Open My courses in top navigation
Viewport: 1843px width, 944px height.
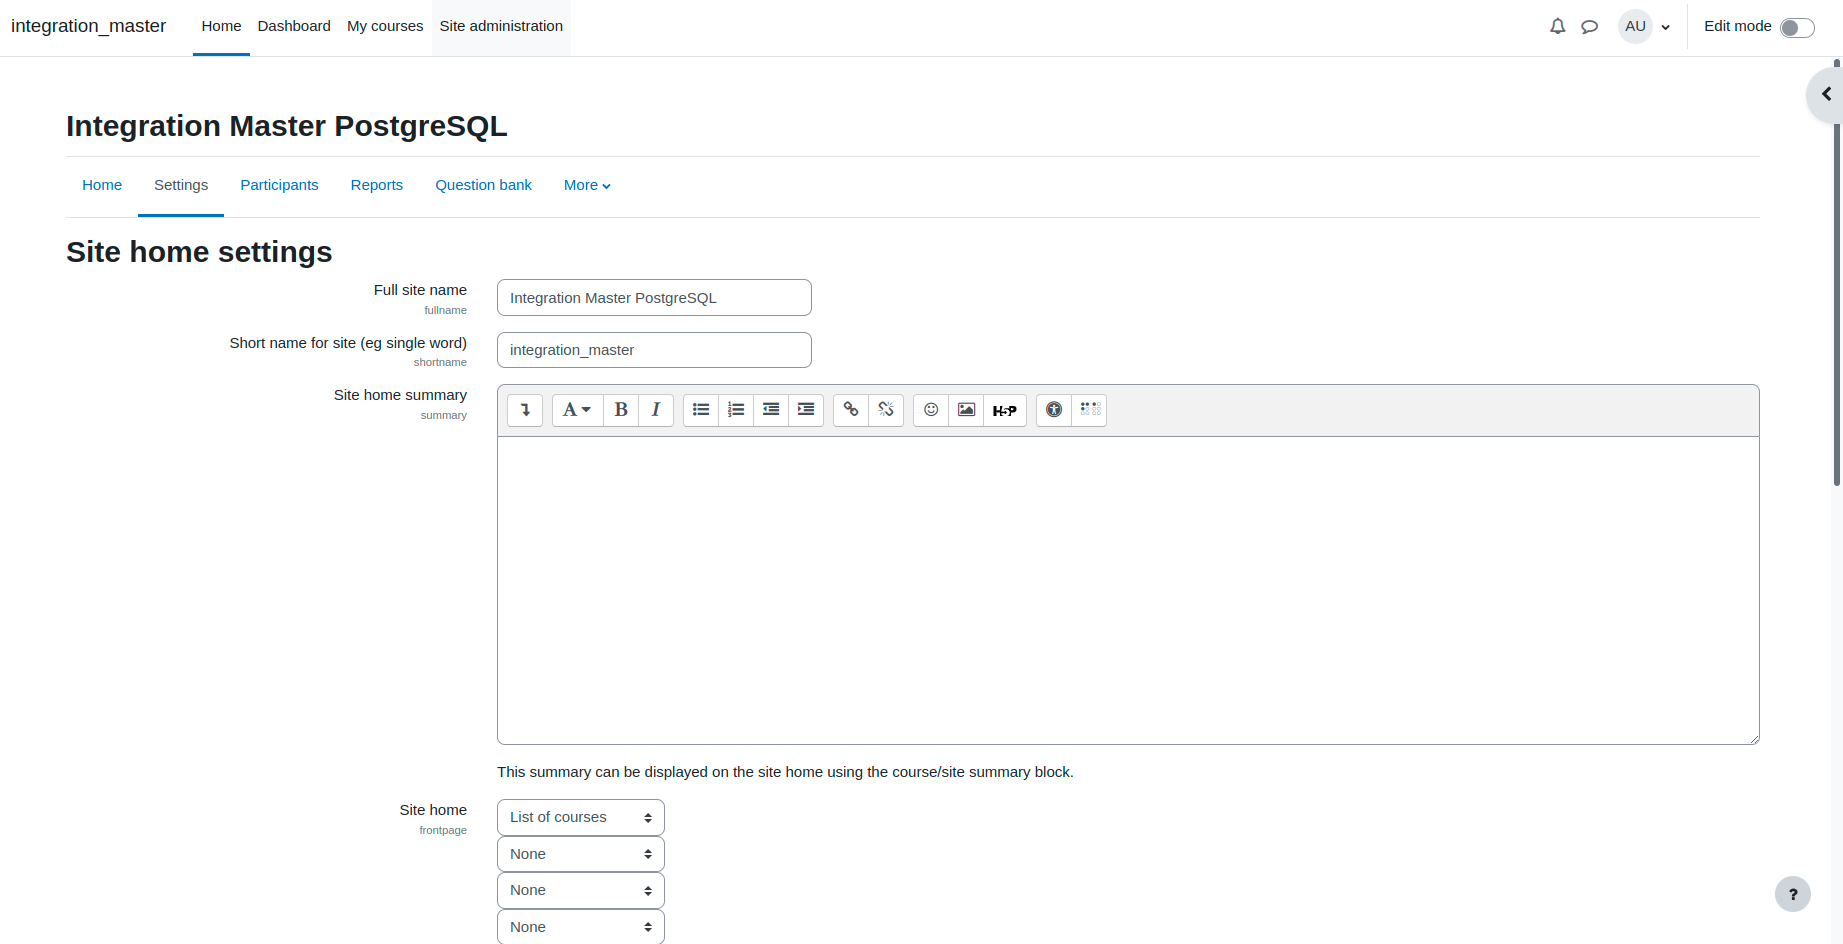385,27
